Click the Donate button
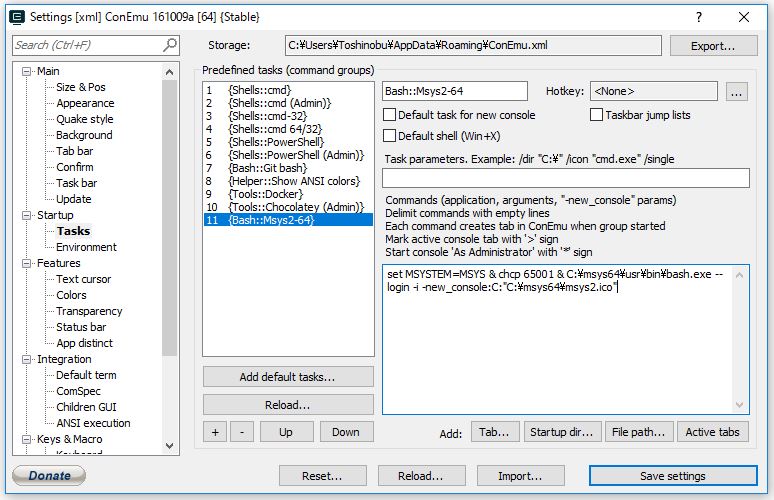 tap(49, 475)
